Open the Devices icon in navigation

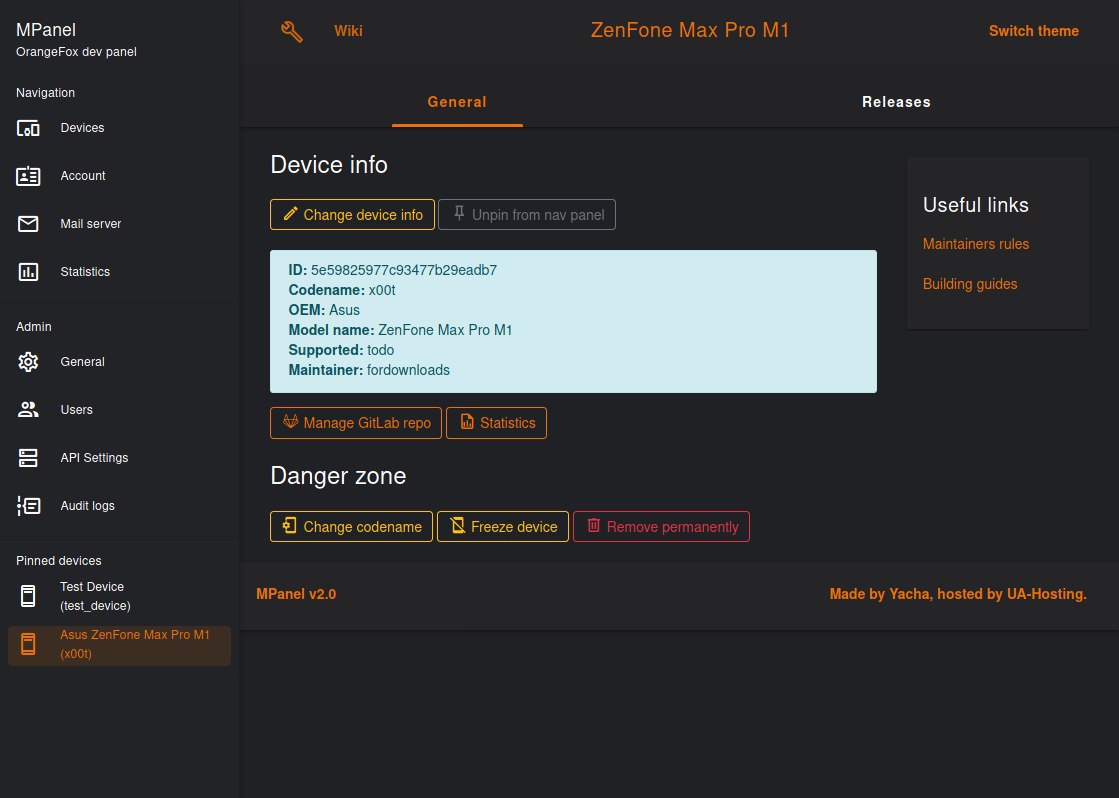29,128
